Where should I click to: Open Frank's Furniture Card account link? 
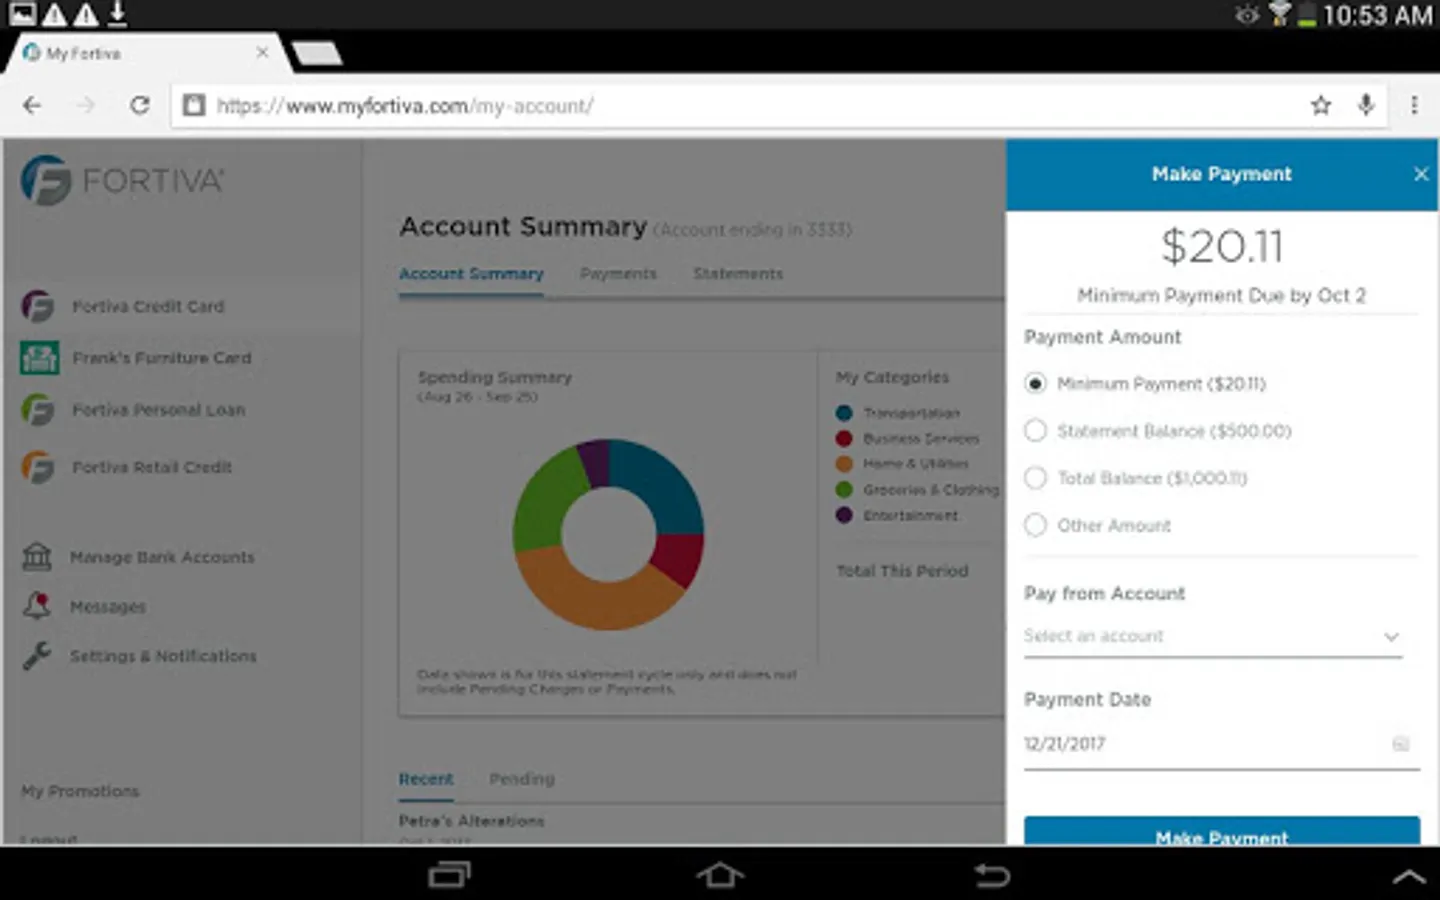161,358
